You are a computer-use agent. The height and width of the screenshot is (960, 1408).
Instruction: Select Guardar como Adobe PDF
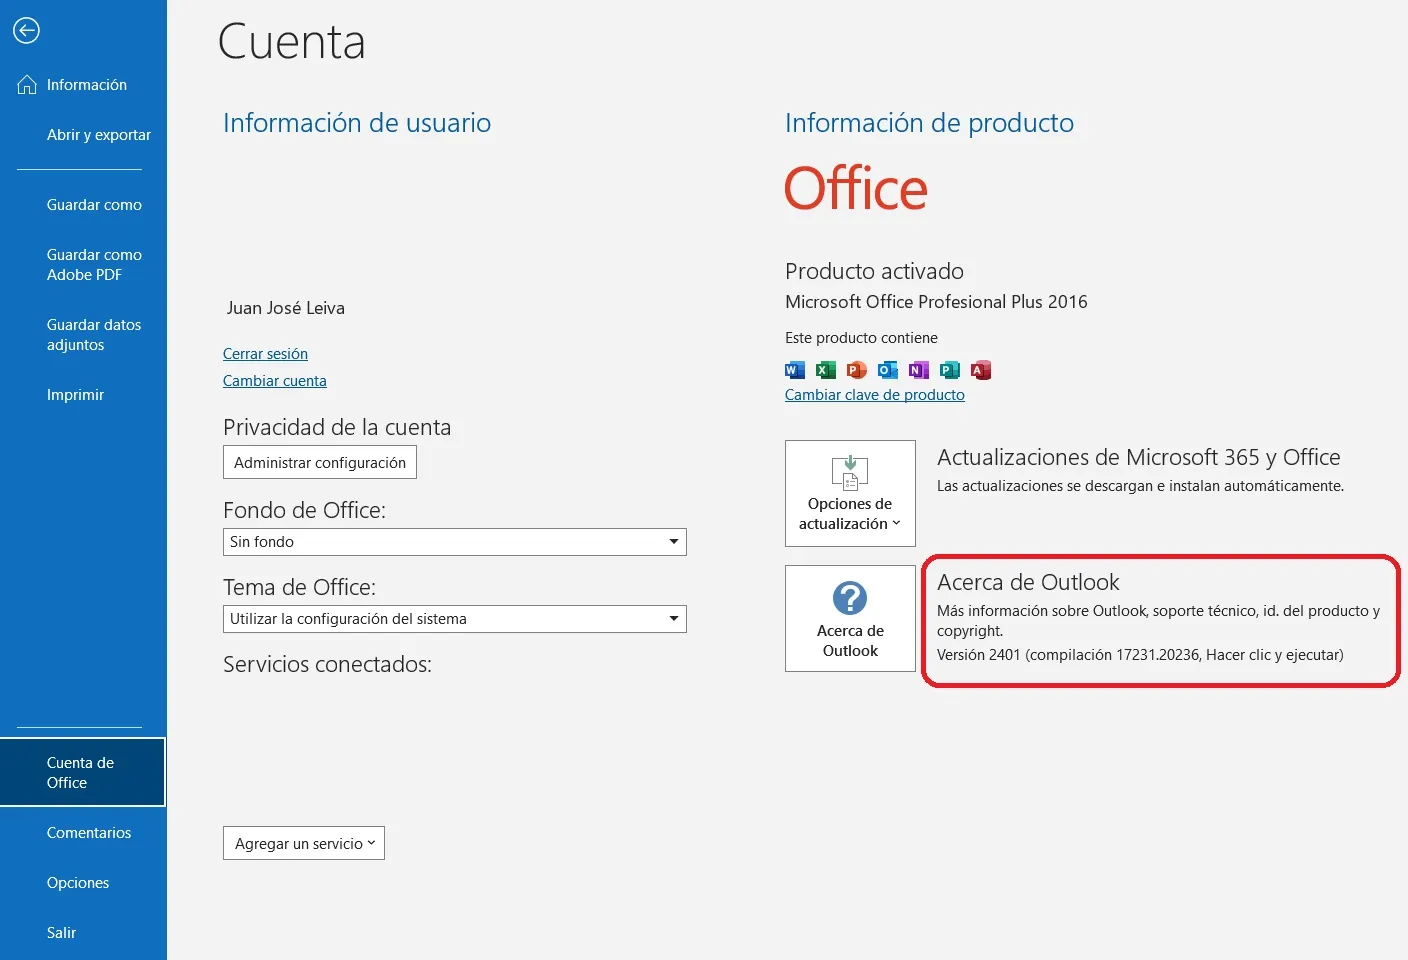(94, 265)
